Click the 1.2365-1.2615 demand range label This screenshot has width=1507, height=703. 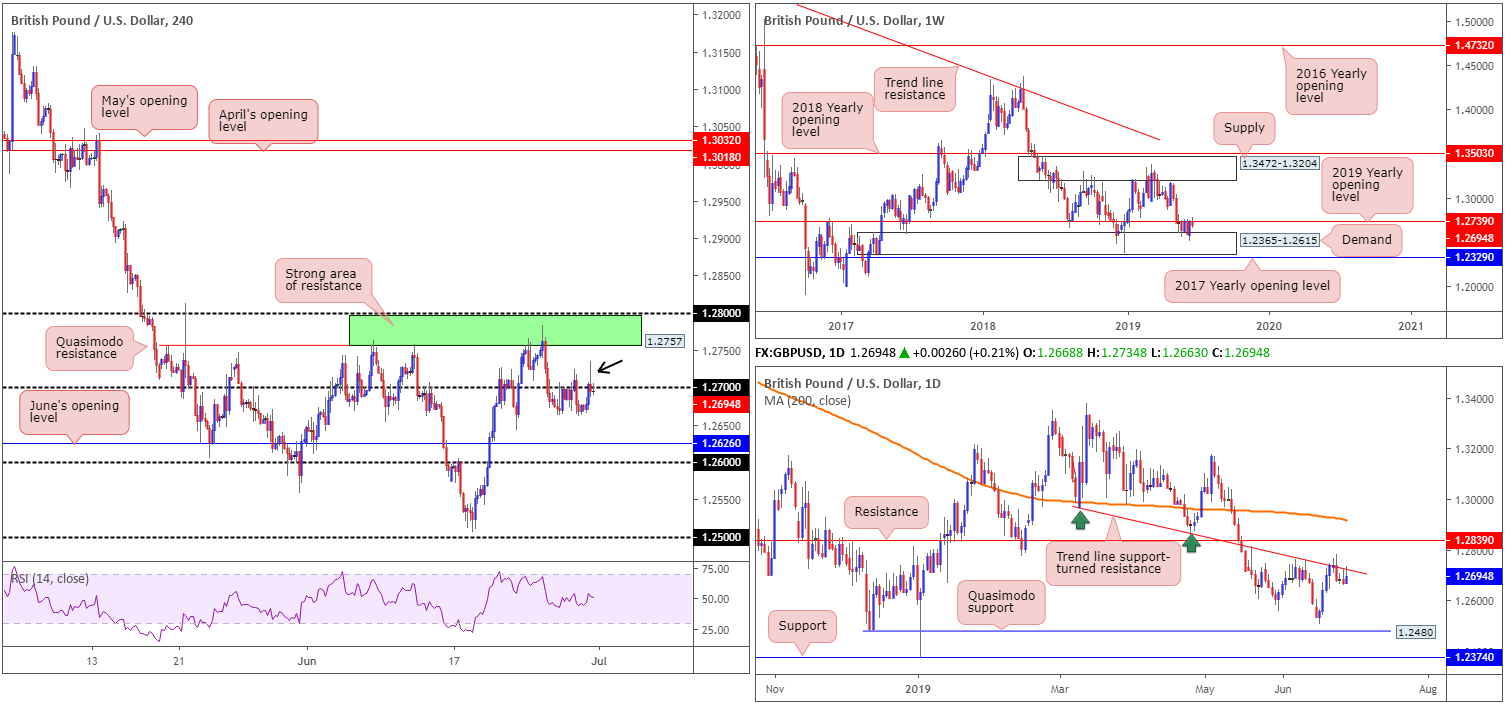click(1279, 240)
